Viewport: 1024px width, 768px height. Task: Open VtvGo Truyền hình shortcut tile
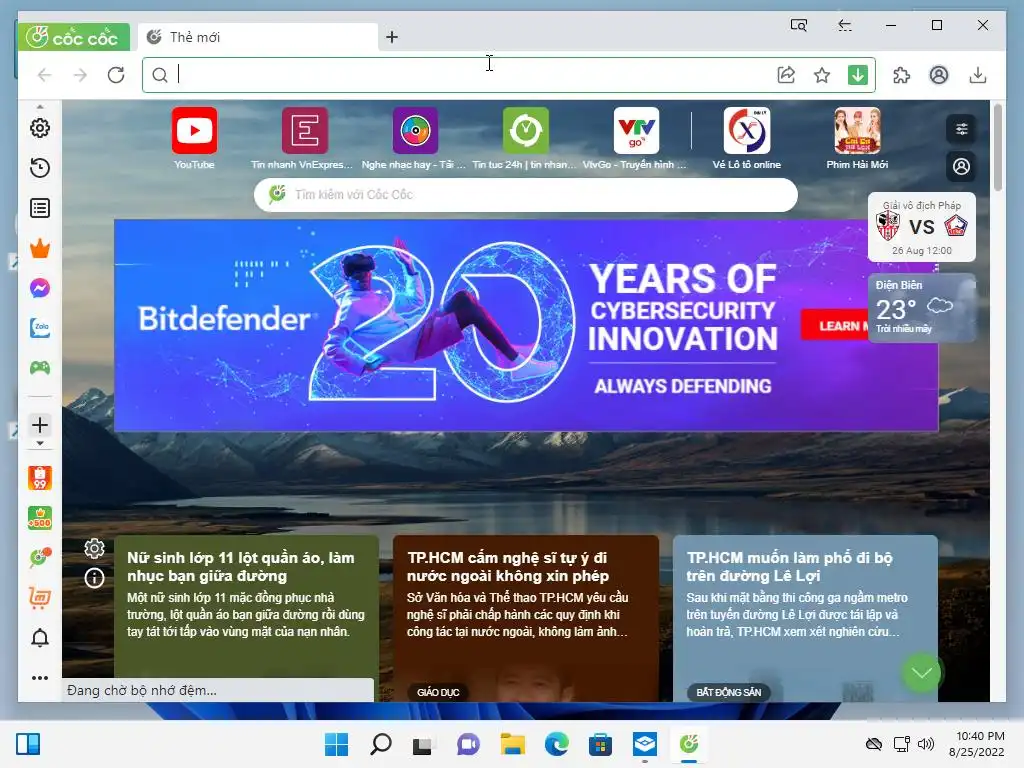tap(636, 138)
